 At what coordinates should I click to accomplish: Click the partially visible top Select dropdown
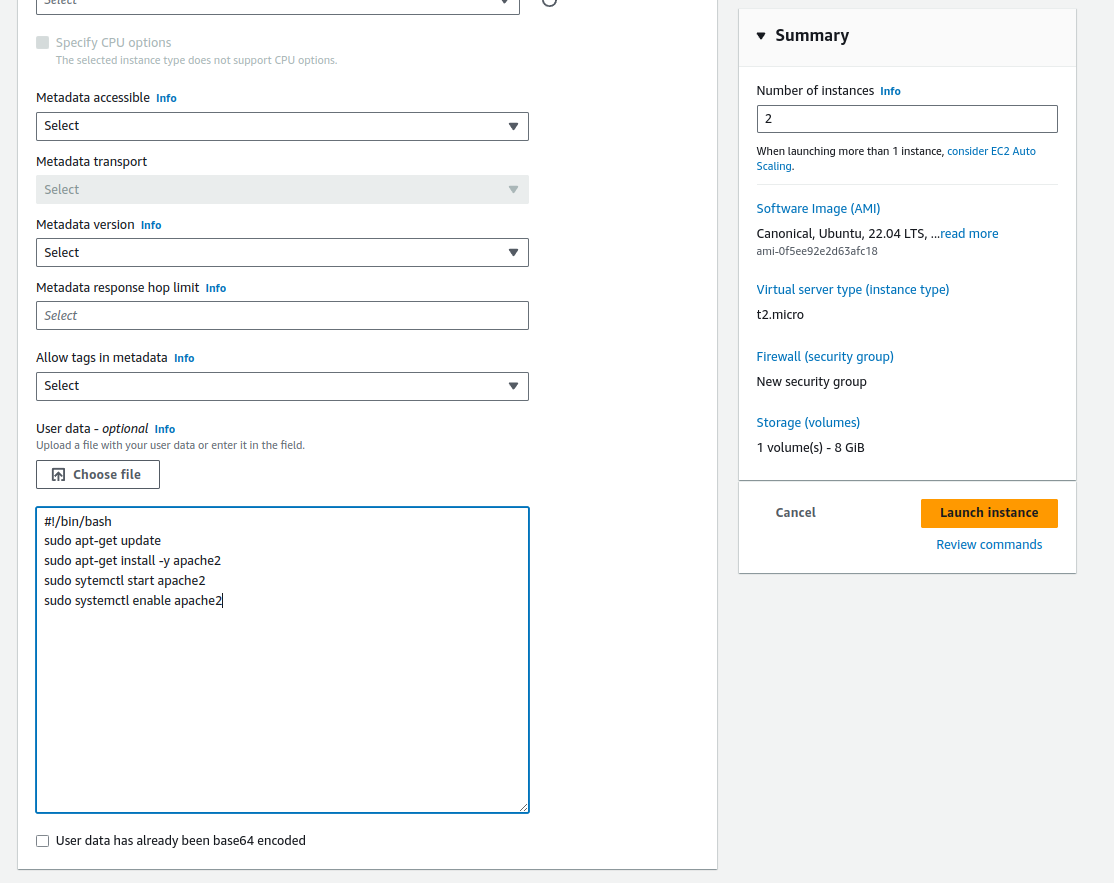(x=278, y=6)
